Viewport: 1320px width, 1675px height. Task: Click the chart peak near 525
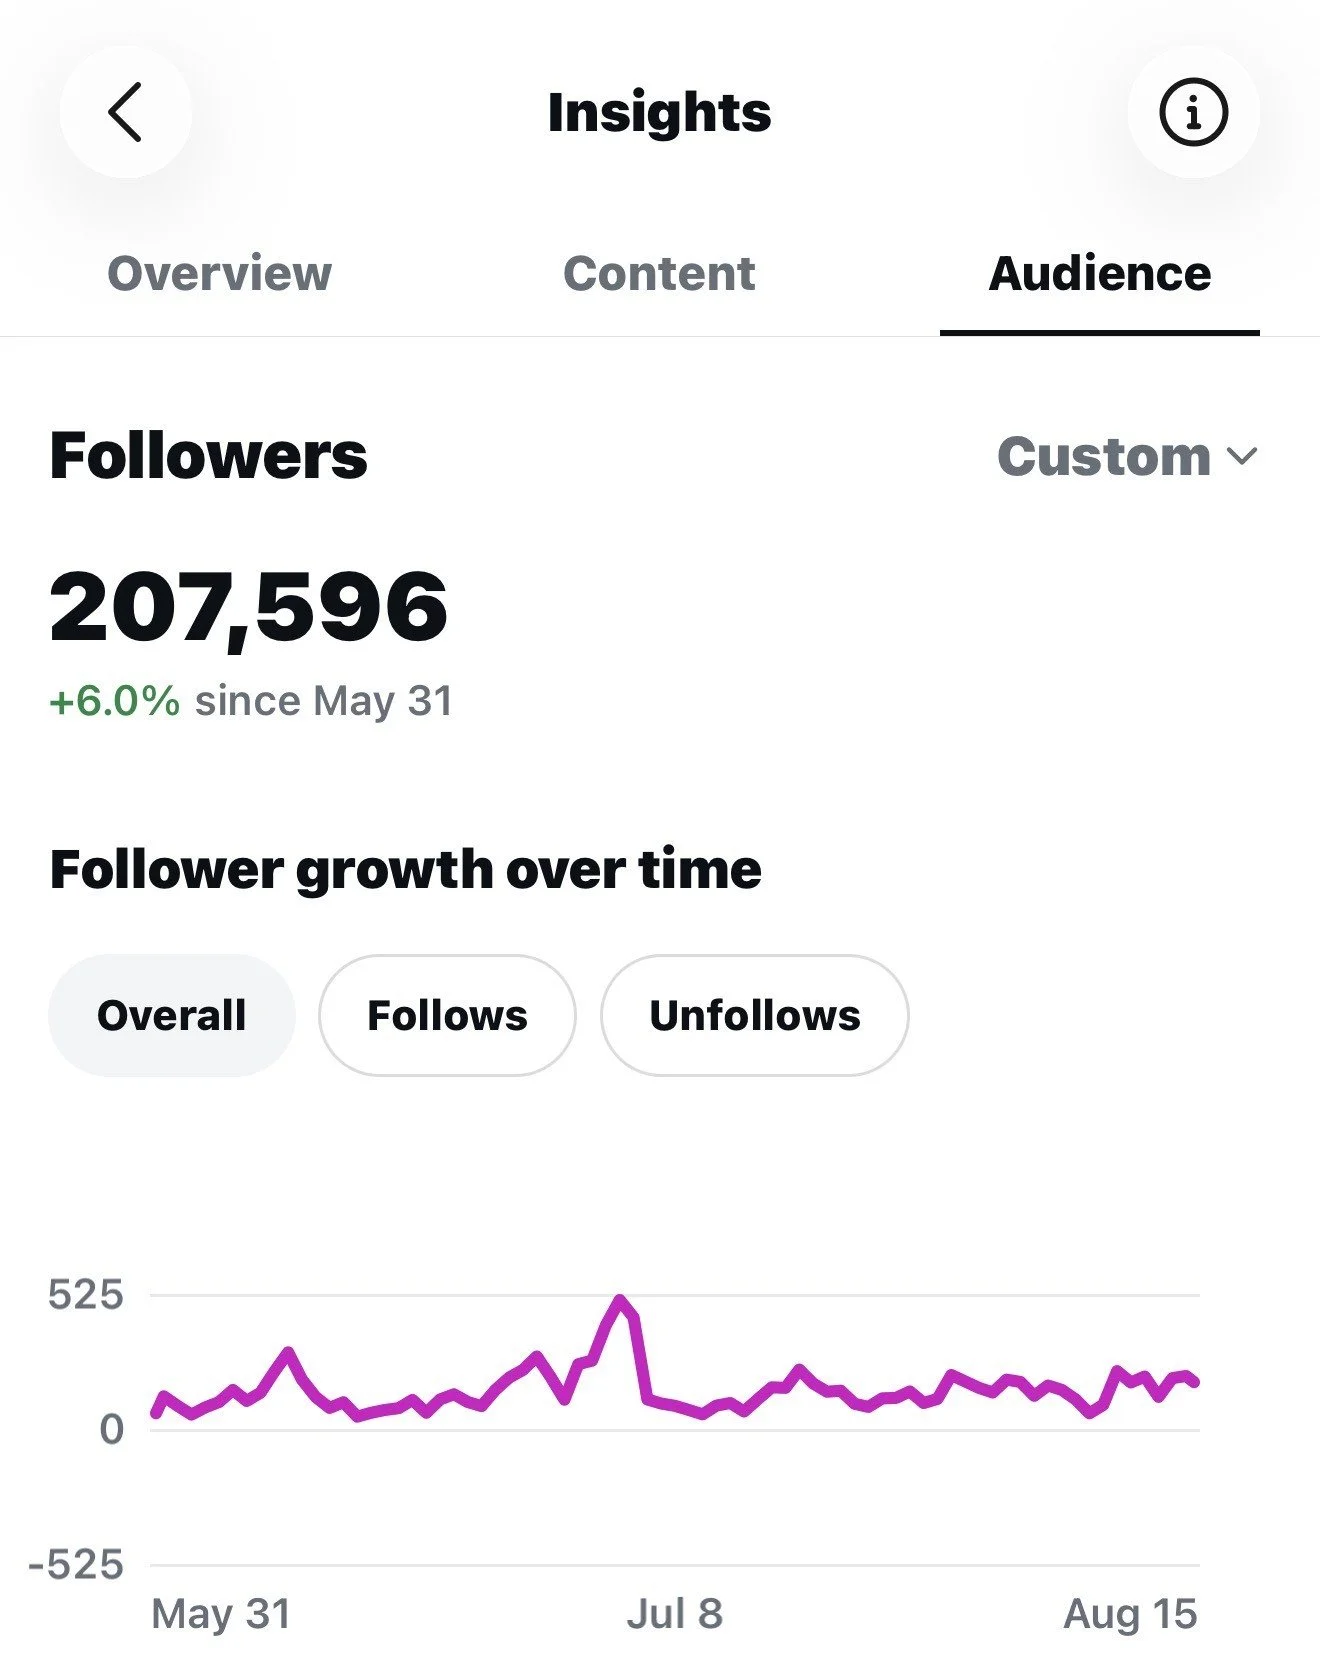pyautogui.click(x=620, y=1300)
